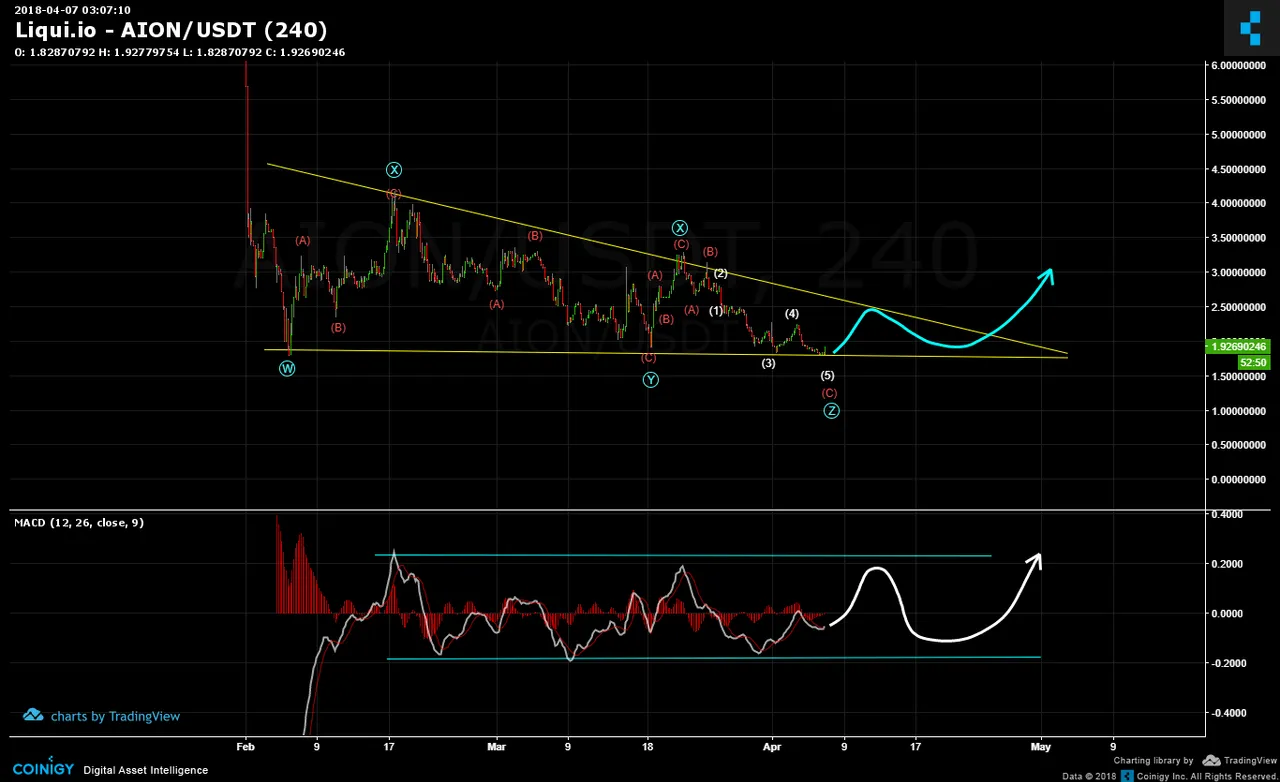The image size is (1280, 782).
Task: Click the OHLC values line under the title
Action: 180,52
